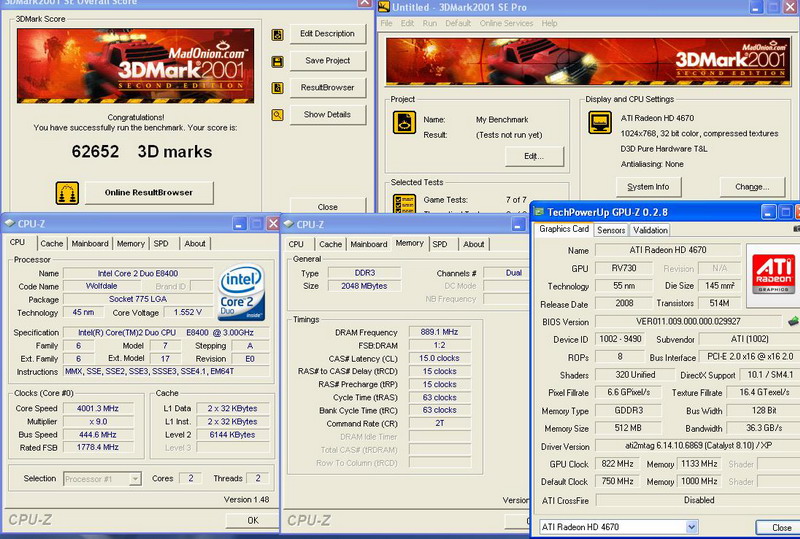Click the CAS# Latency 15.0 clocks value
The height and width of the screenshot is (539, 800).
pos(439,358)
